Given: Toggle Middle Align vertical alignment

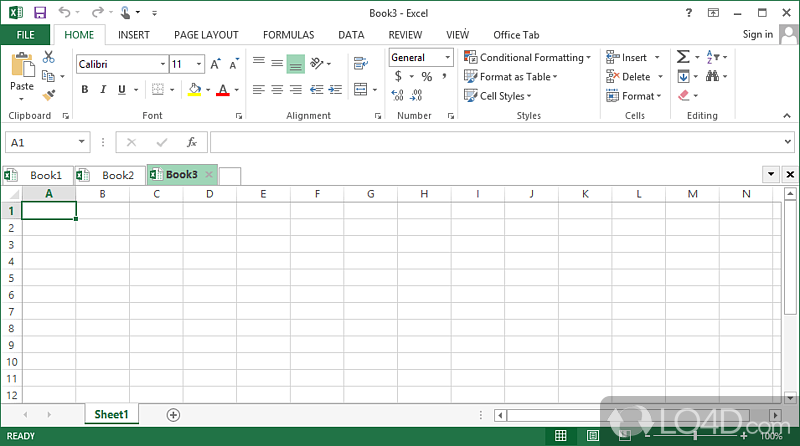Looking at the screenshot, I should tap(277, 63).
